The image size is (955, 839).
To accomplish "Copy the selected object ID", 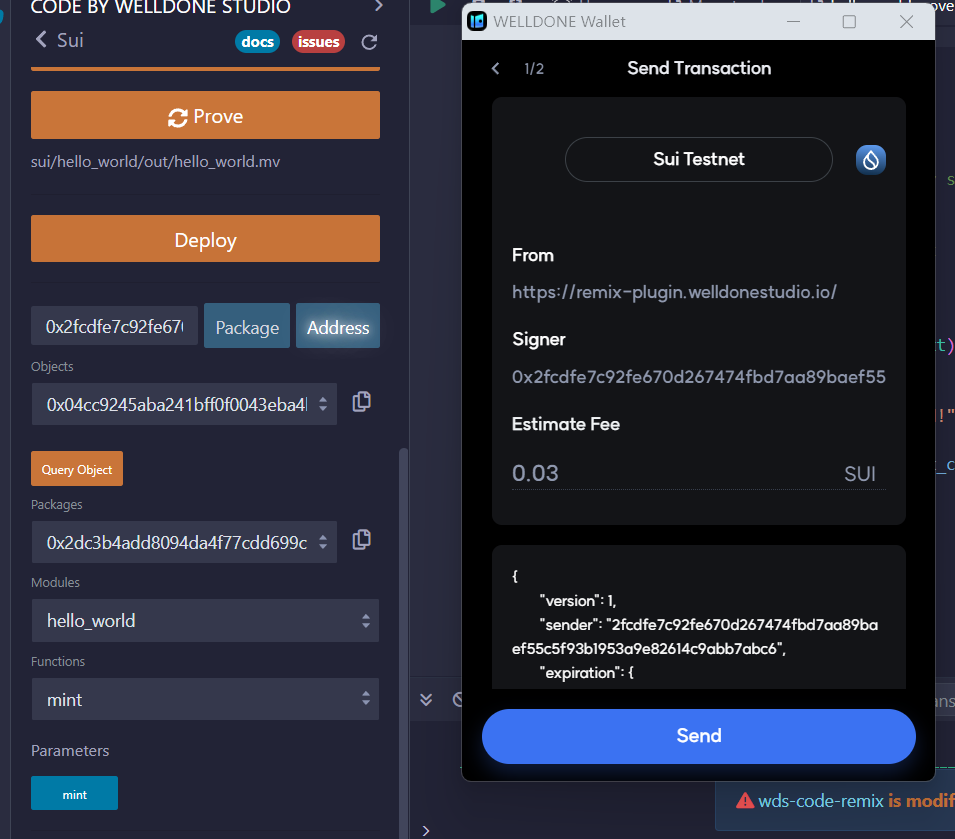I will pyautogui.click(x=362, y=402).
